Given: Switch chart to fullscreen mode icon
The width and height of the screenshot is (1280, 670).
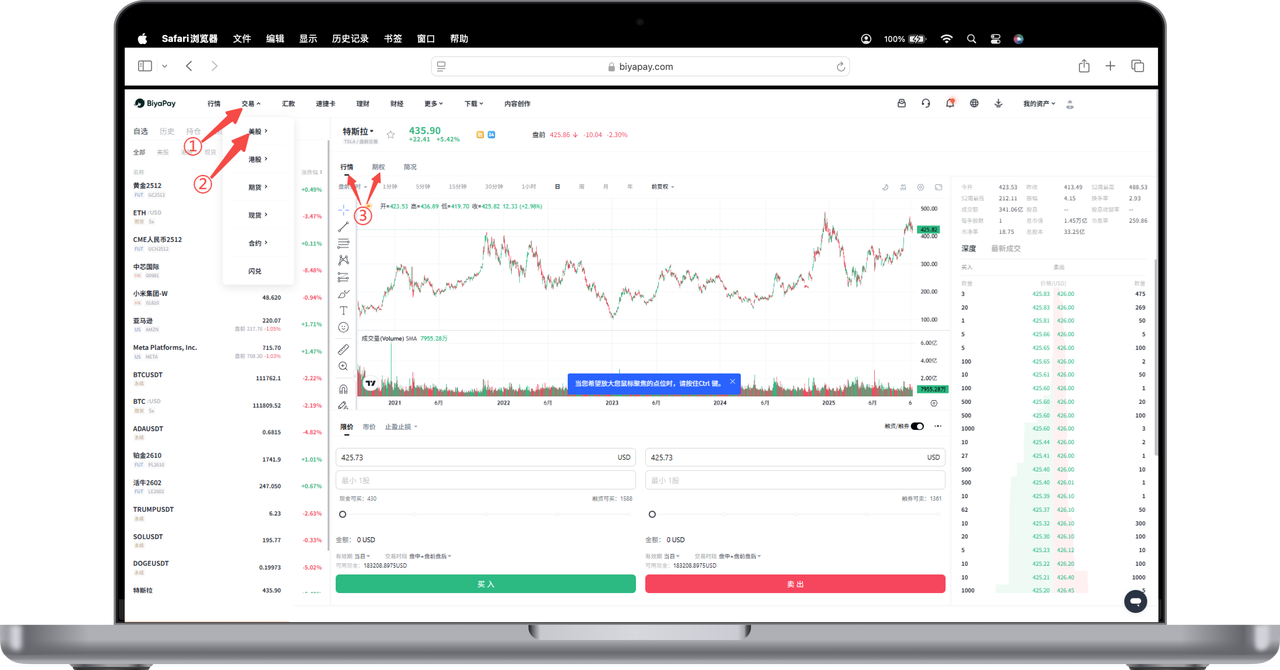Looking at the screenshot, I should (x=938, y=187).
